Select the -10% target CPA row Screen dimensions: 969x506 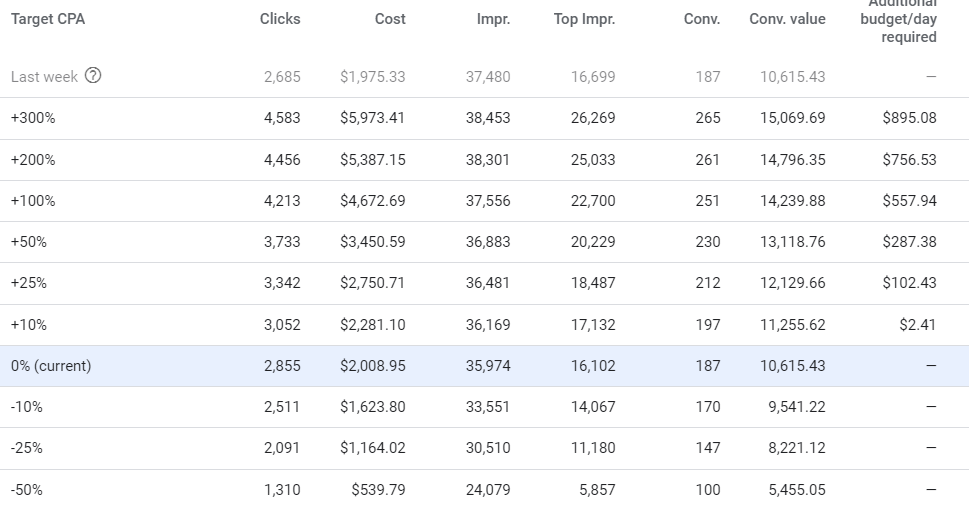pos(27,407)
